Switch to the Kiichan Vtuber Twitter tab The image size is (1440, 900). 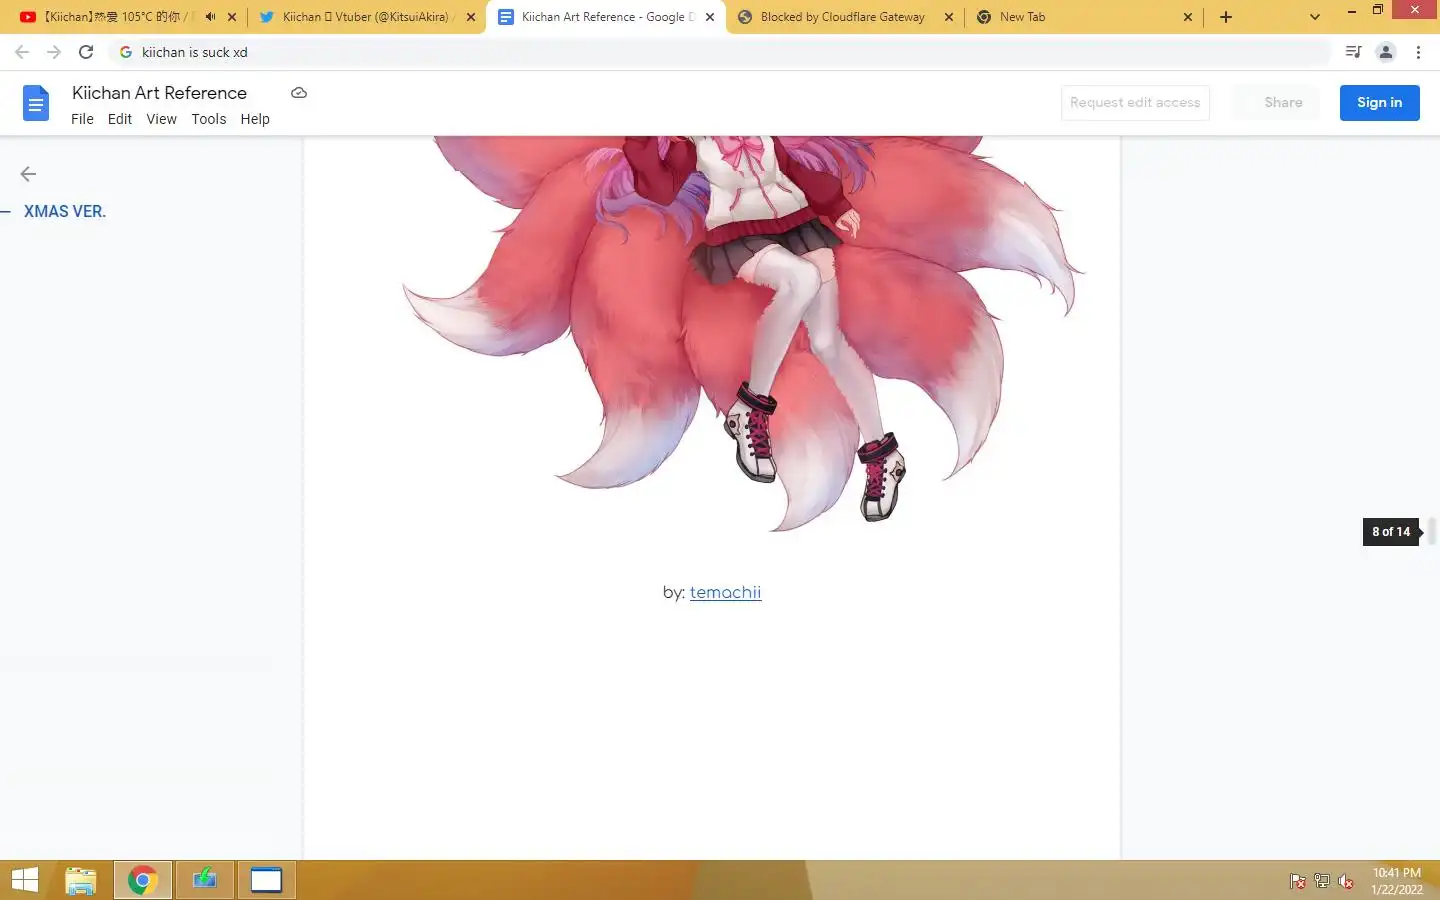click(365, 17)
